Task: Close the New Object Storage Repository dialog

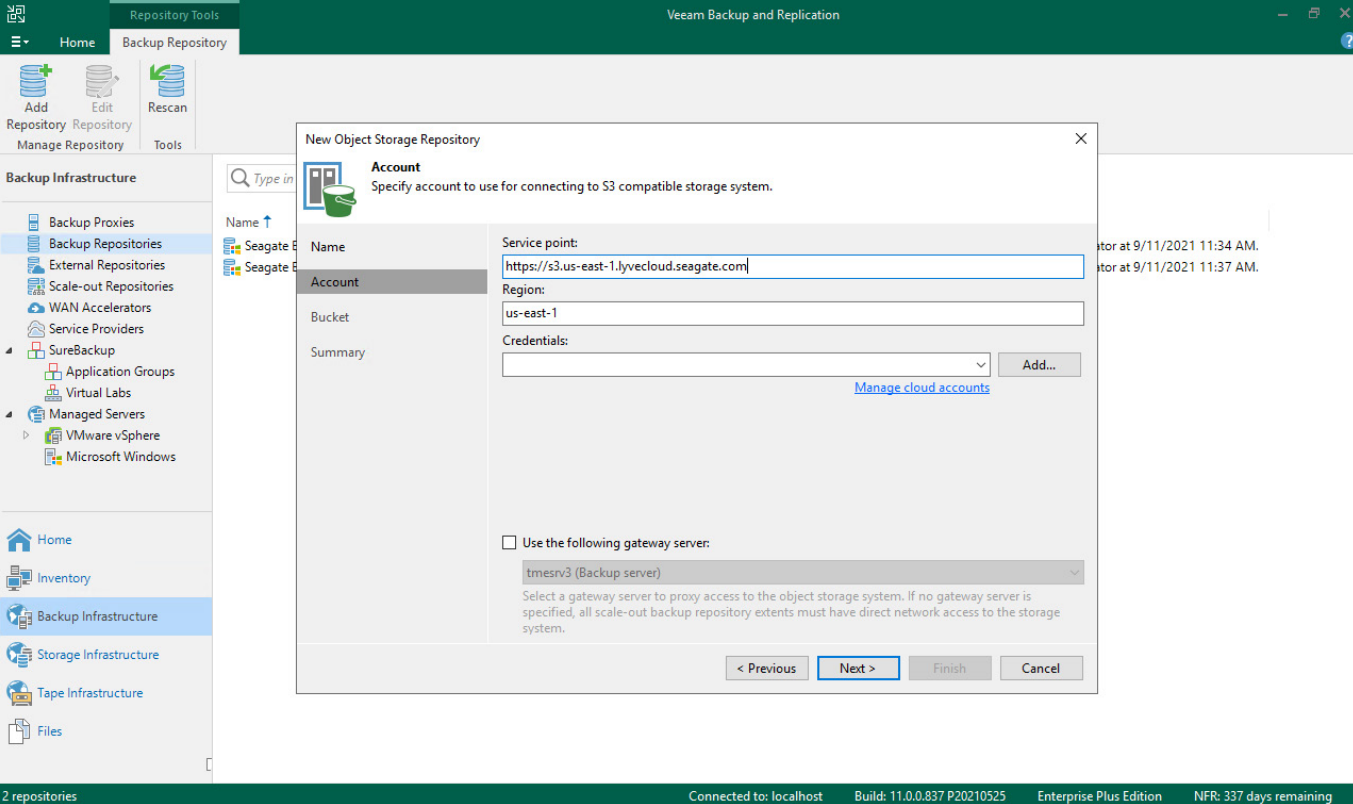Action: pos(1080,139)
